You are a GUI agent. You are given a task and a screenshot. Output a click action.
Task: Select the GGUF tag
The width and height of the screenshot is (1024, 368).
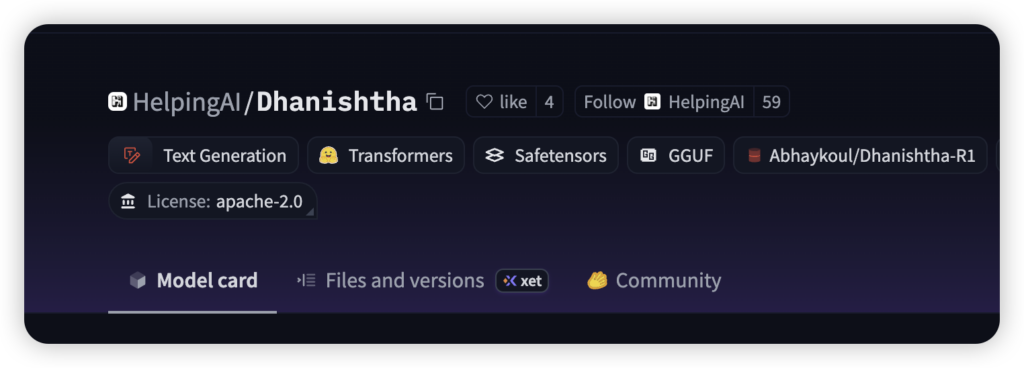676,155
